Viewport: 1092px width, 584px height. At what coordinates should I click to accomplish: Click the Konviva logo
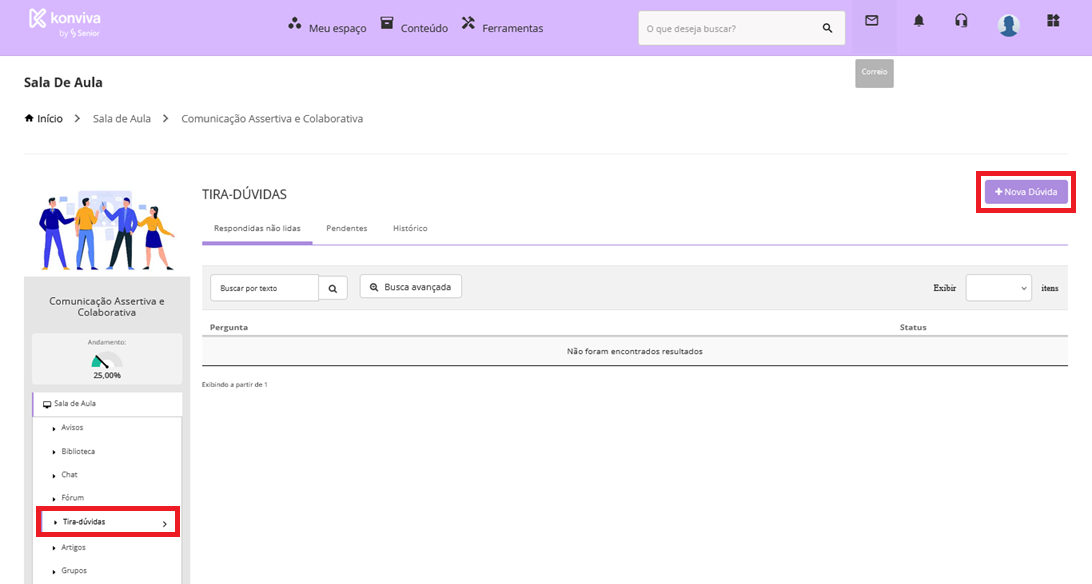[x=65, y=23]
